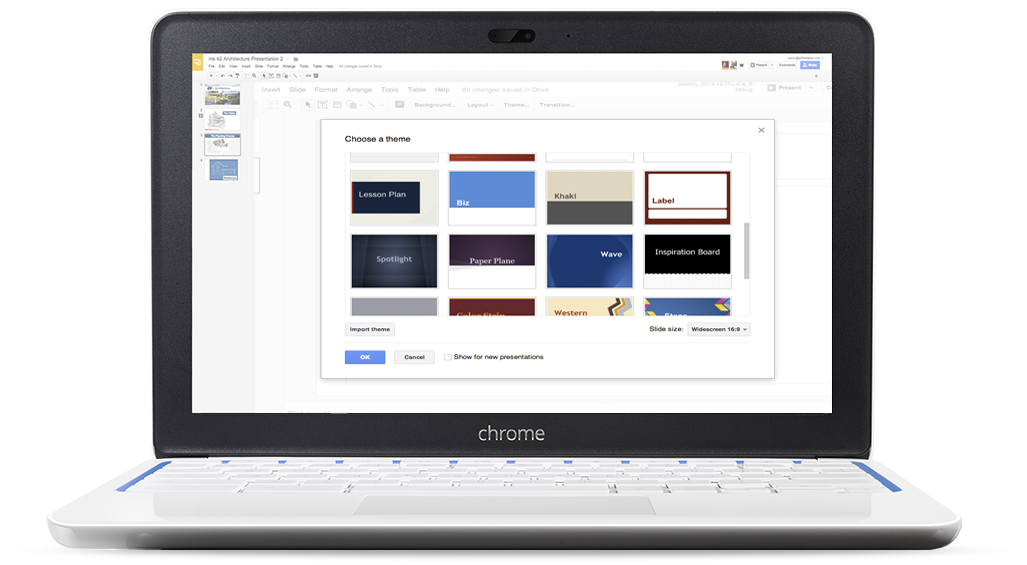Open the dropdown arrow beside large Present button

[811, 88]
